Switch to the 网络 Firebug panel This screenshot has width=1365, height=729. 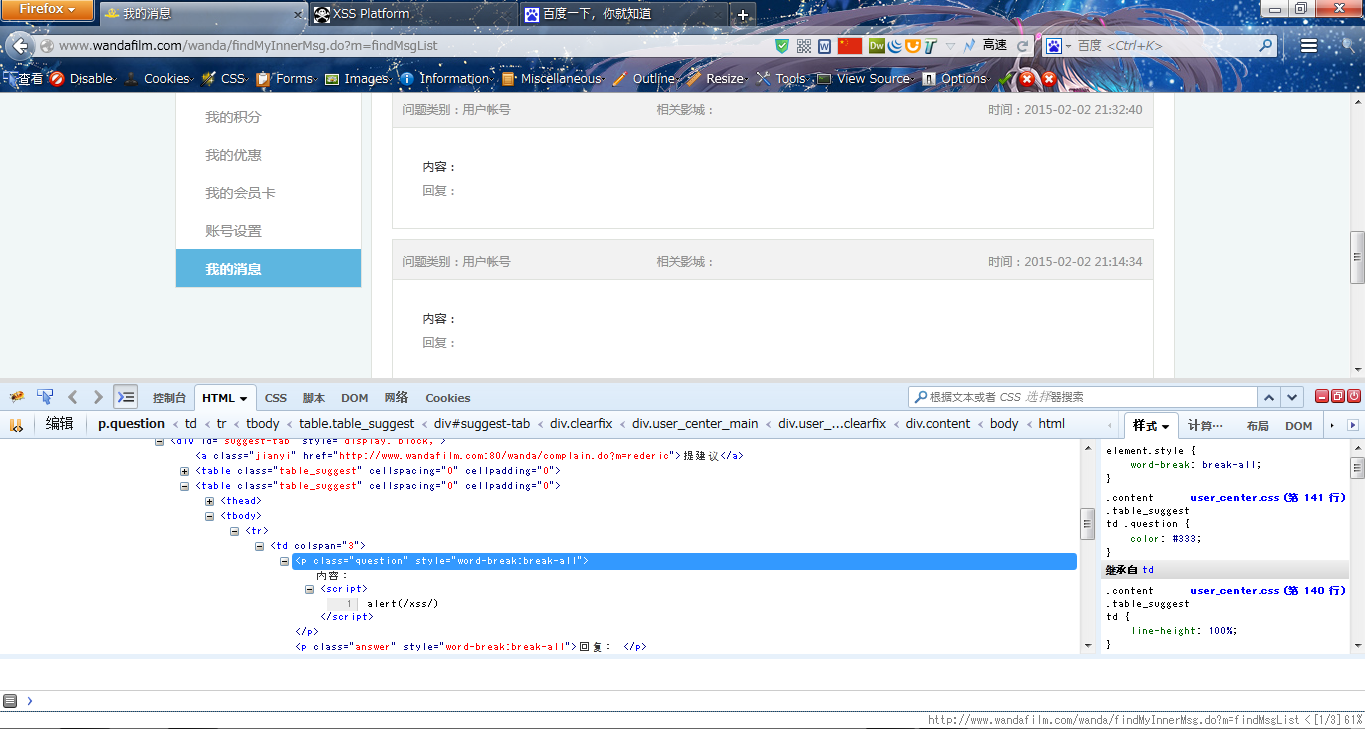(x=396, y=398)
